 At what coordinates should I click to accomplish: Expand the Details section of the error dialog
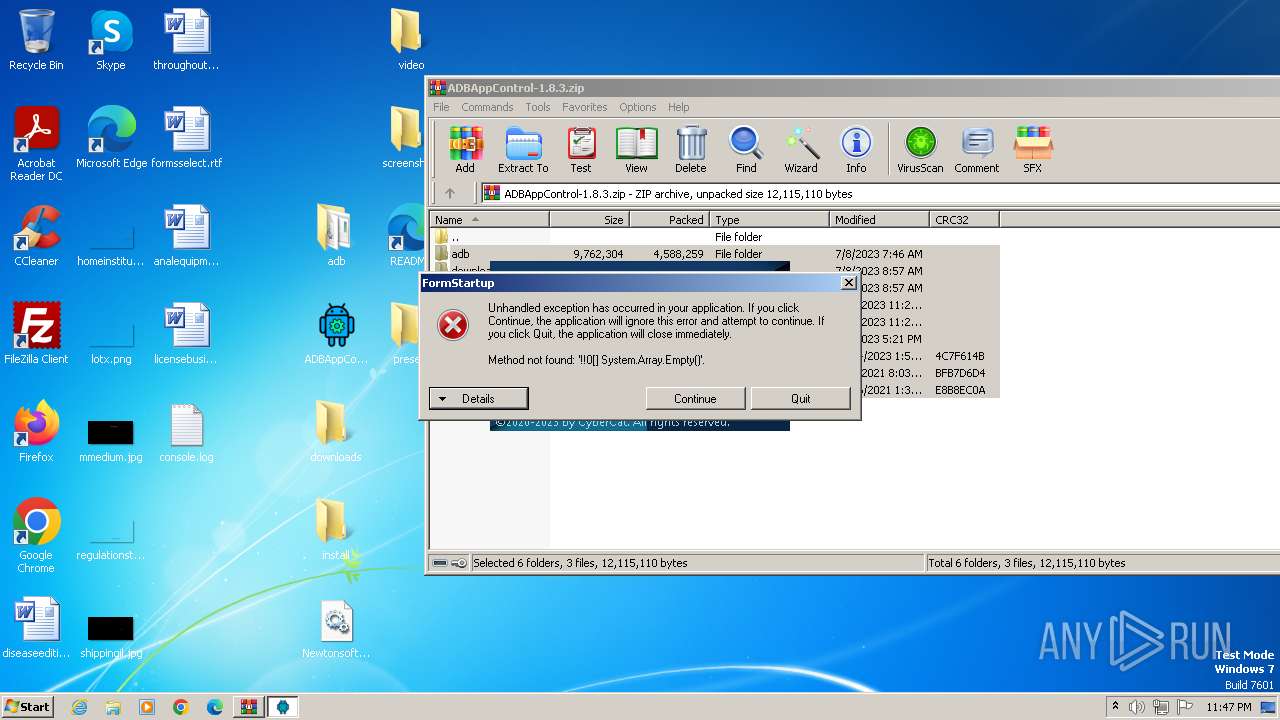pyautogui.click(x=478, y=398)
